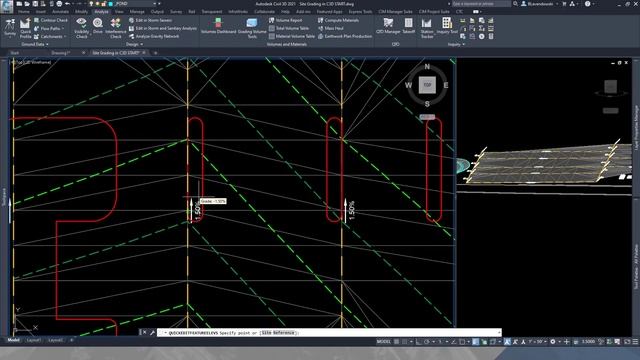
Task: Click the Plot printer icon in the quick access toolbar
Action: point(59,4)
